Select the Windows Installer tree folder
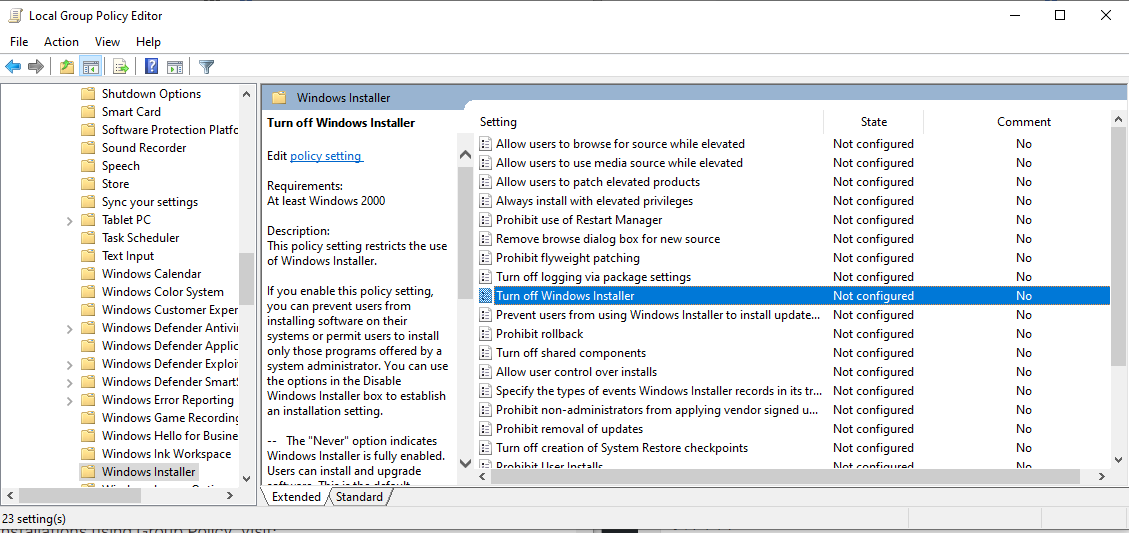Image resolution: width=1129 pixels, height=533 pixels. click(x=148, y=472)
